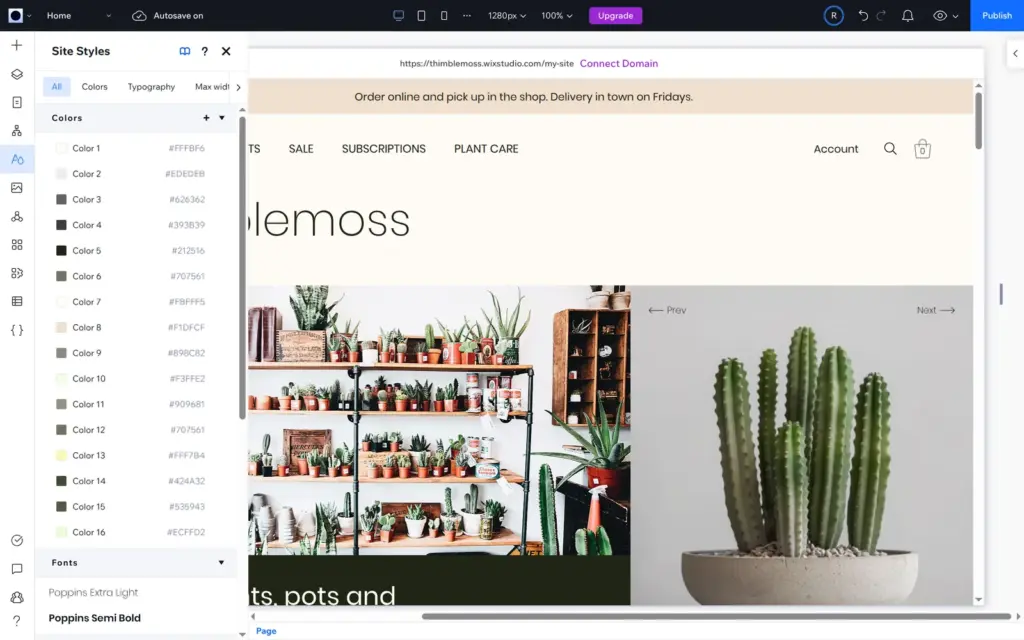The width and height of the screenshot is (1024, 640).
Task: Expand the right inspector panel
Action: coord(1015,54)
